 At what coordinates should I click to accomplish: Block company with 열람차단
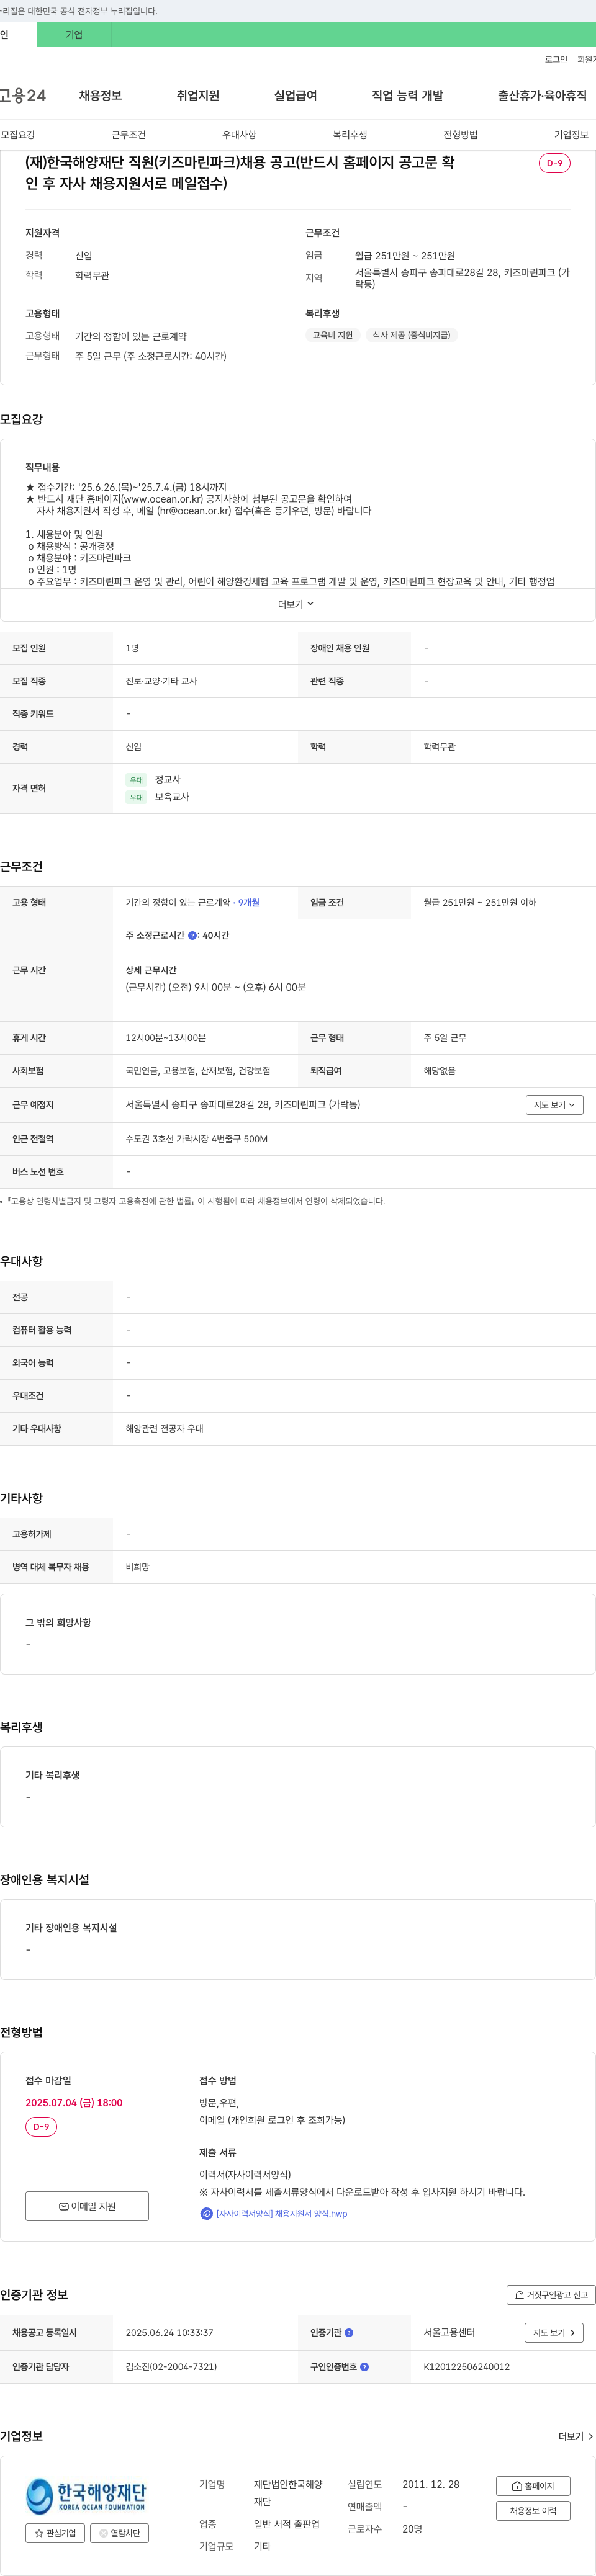coord(120,2533)
